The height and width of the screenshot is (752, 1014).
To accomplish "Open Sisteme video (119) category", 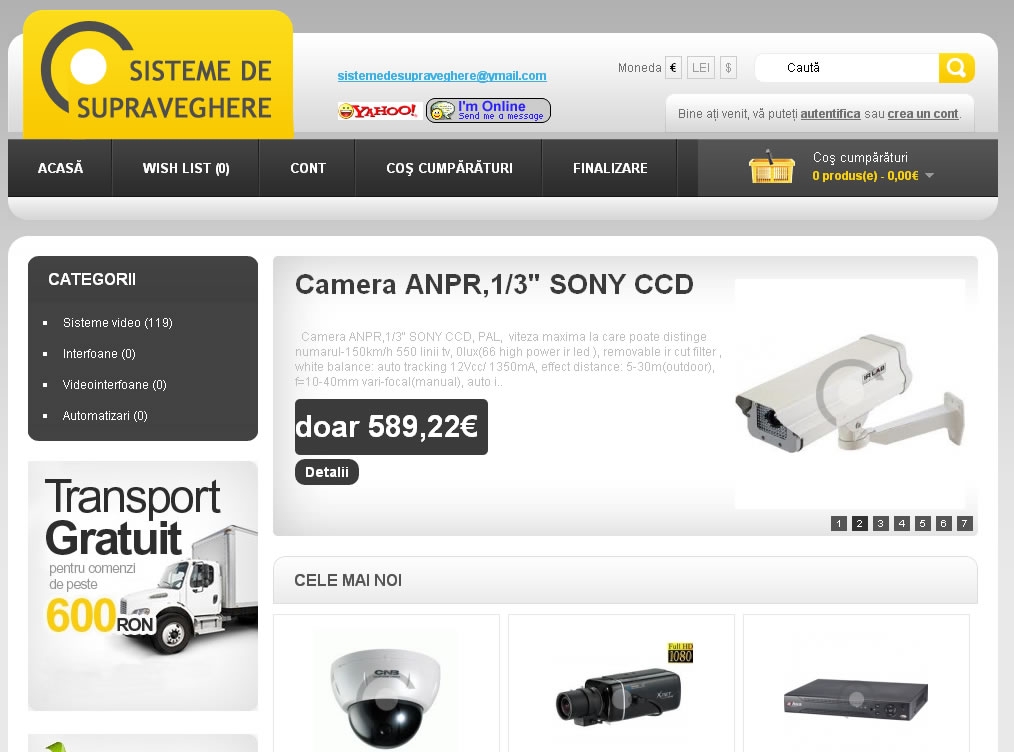I will (x=118, y=323).
